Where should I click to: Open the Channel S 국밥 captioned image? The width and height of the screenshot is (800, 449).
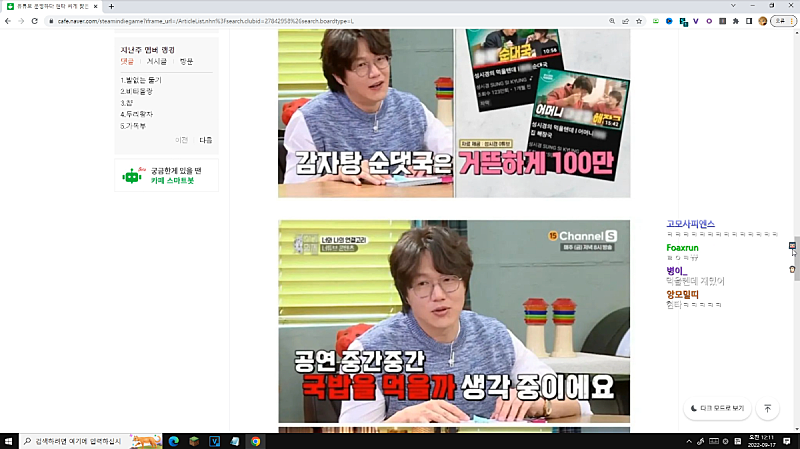tap(454, 321)
